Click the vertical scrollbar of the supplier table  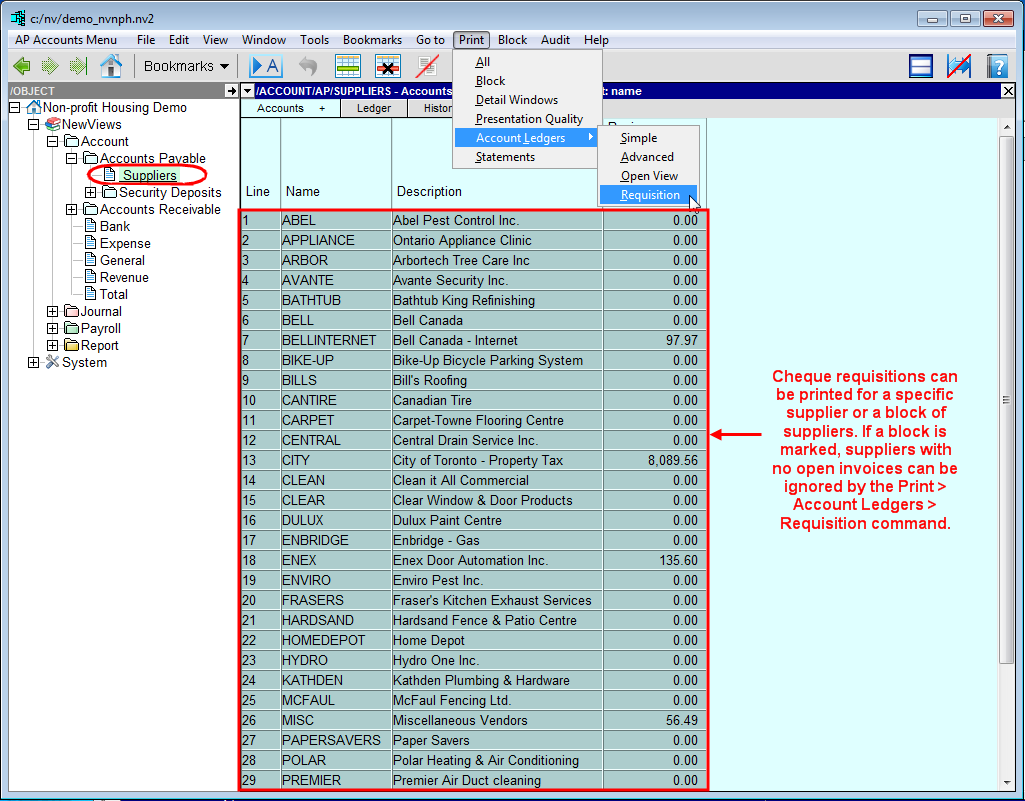coord(1007,400)
